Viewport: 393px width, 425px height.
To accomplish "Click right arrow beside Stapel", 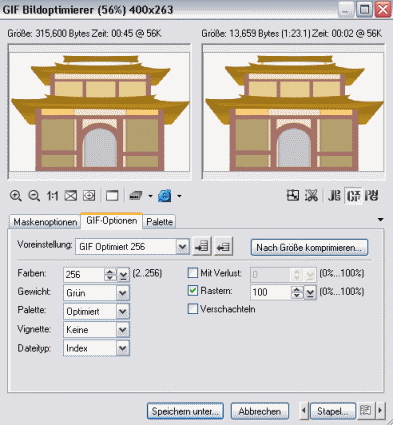I will (x=380, y=411).
